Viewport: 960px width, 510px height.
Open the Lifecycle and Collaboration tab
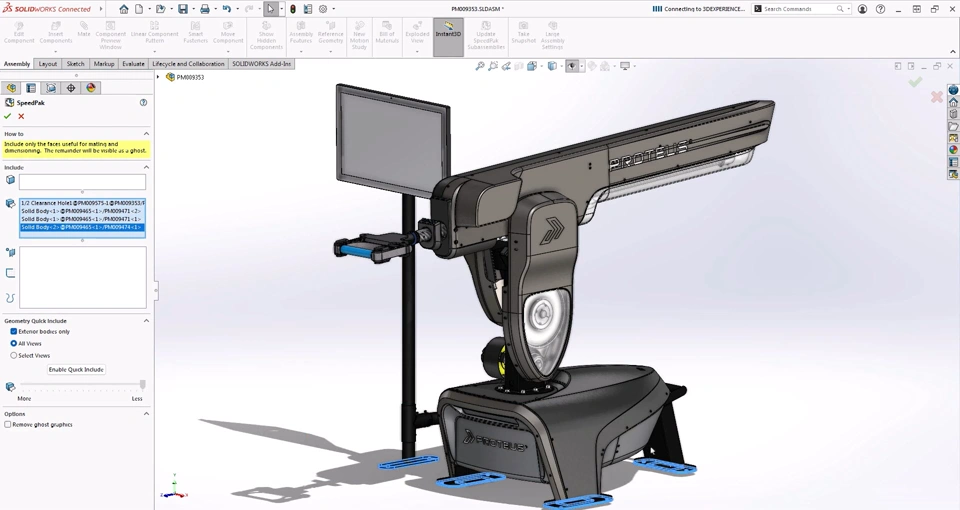pyautogui.click(x=188, y=64)
